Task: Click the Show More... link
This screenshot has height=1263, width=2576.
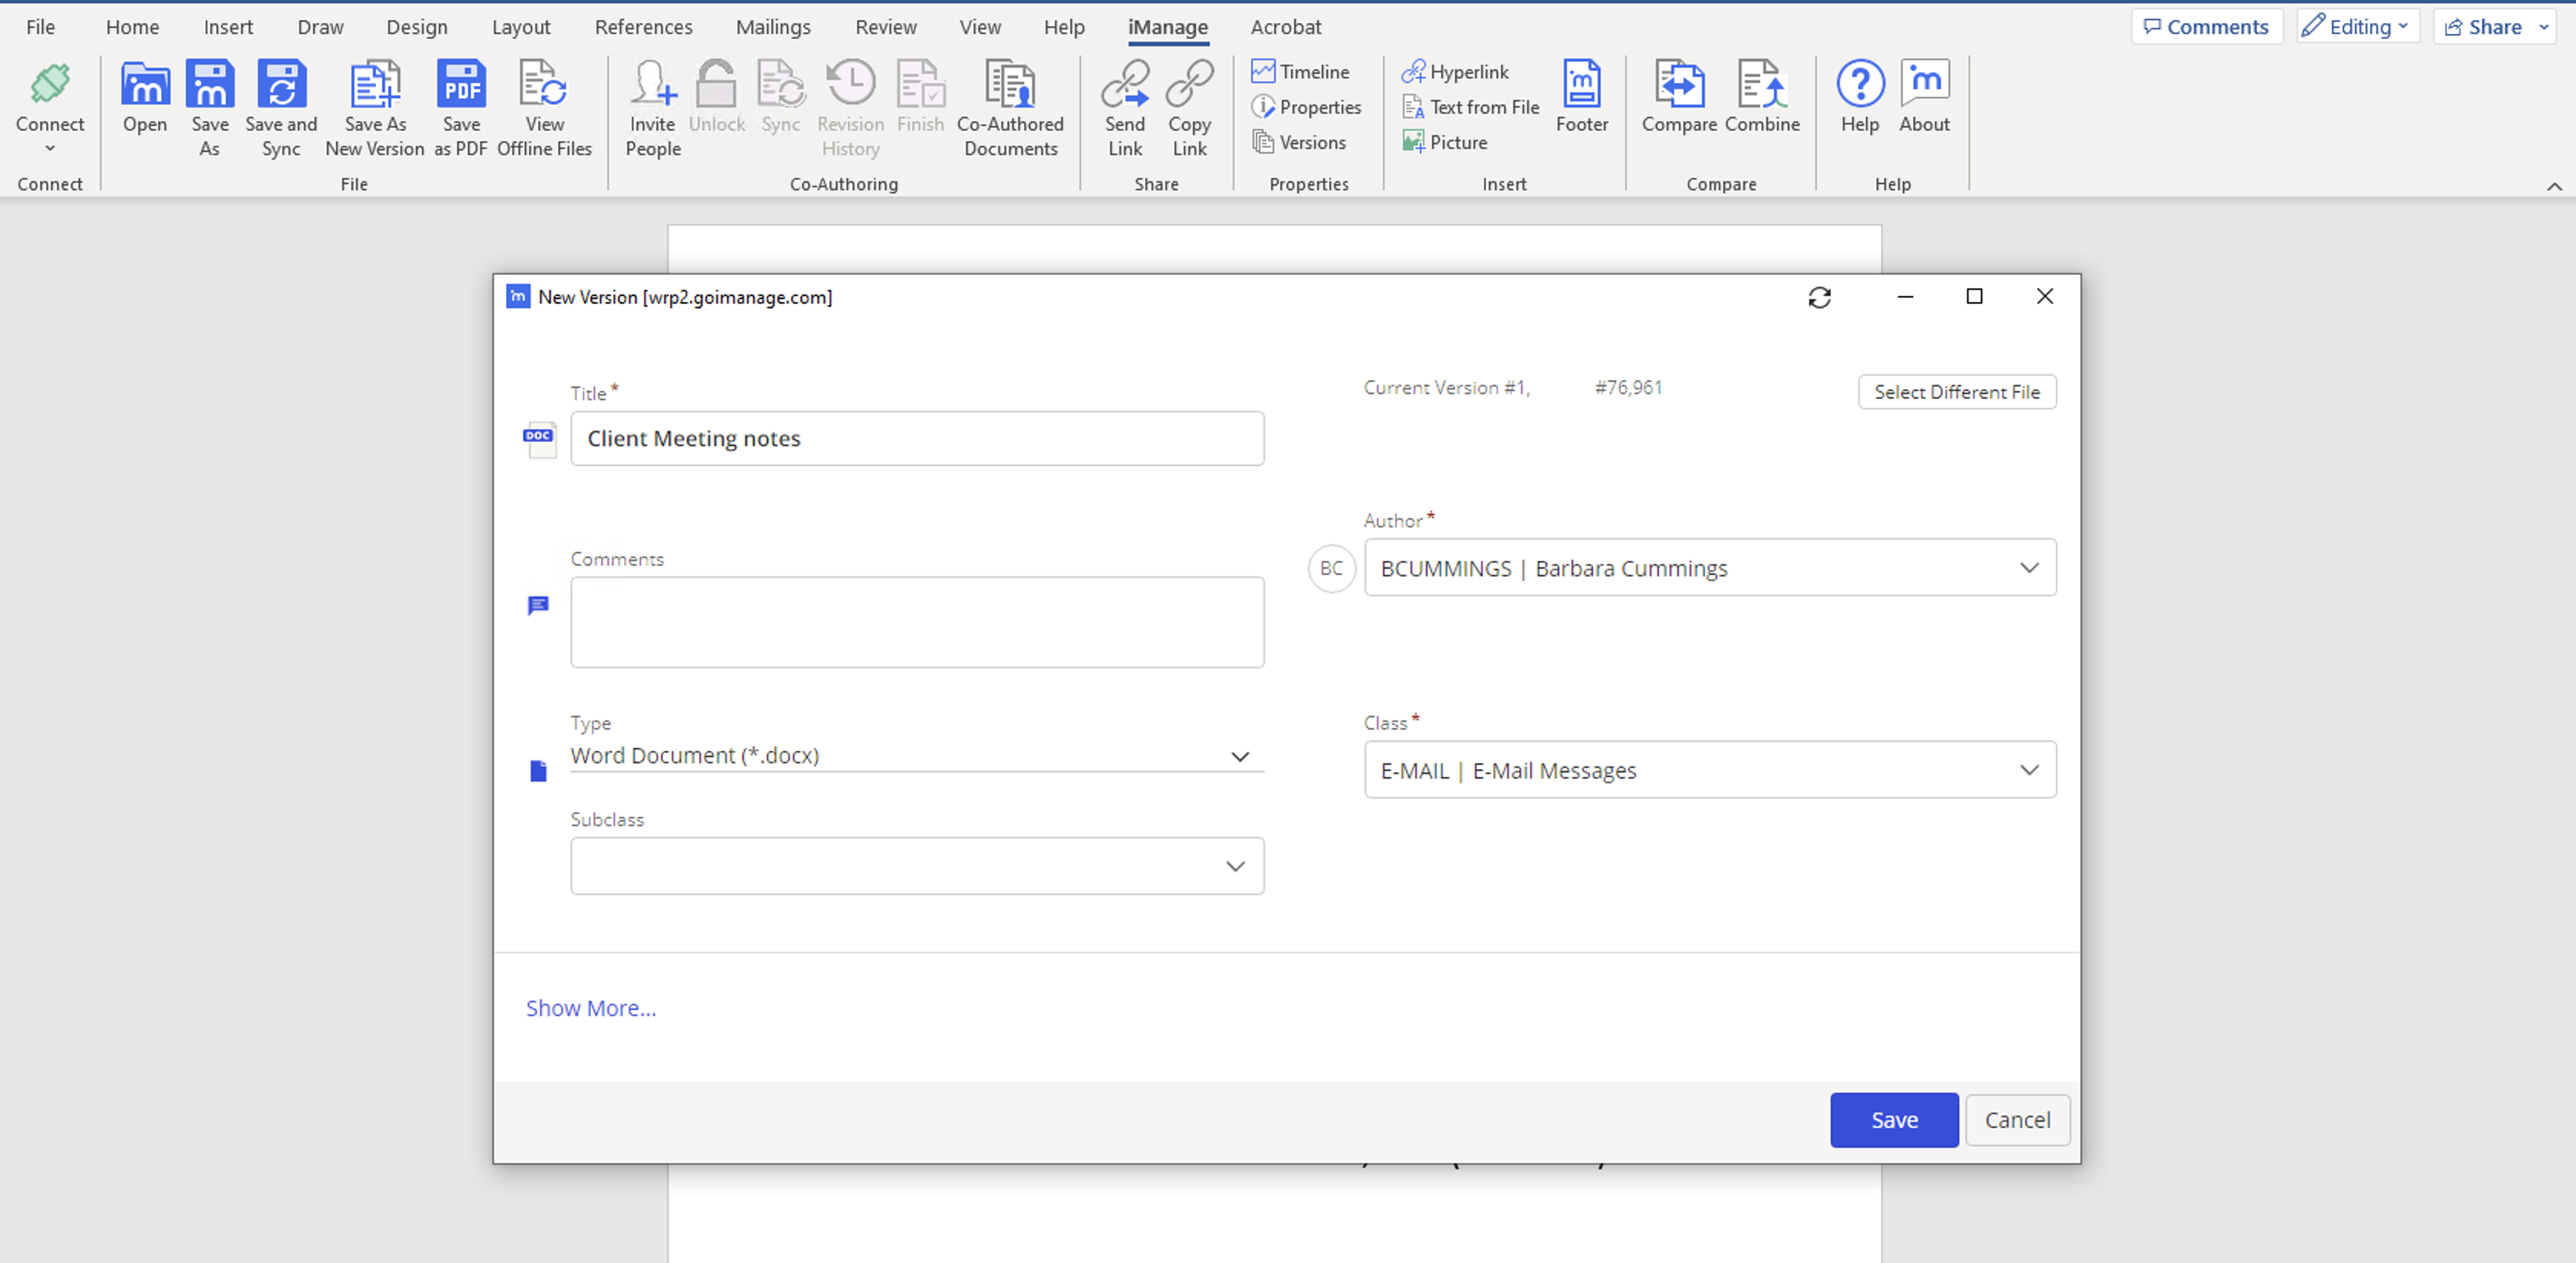Action: coord(591,1008)
